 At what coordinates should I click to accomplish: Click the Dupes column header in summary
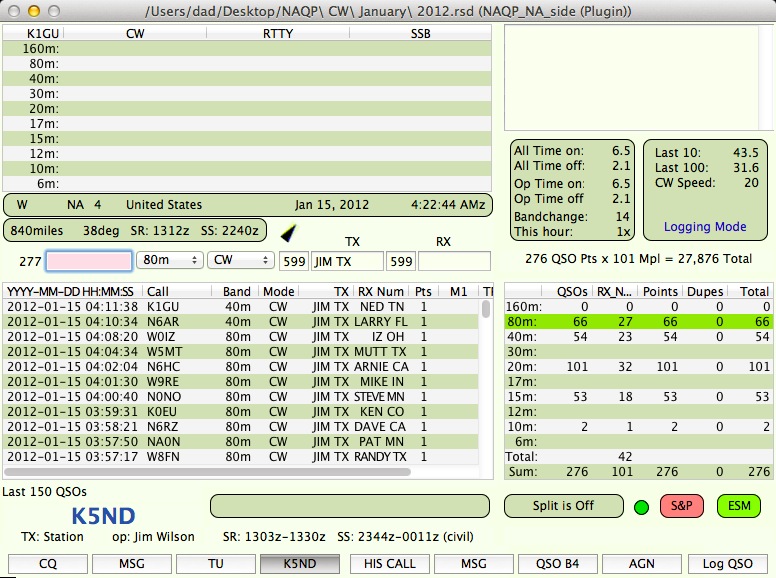click(x=705, y=291)
